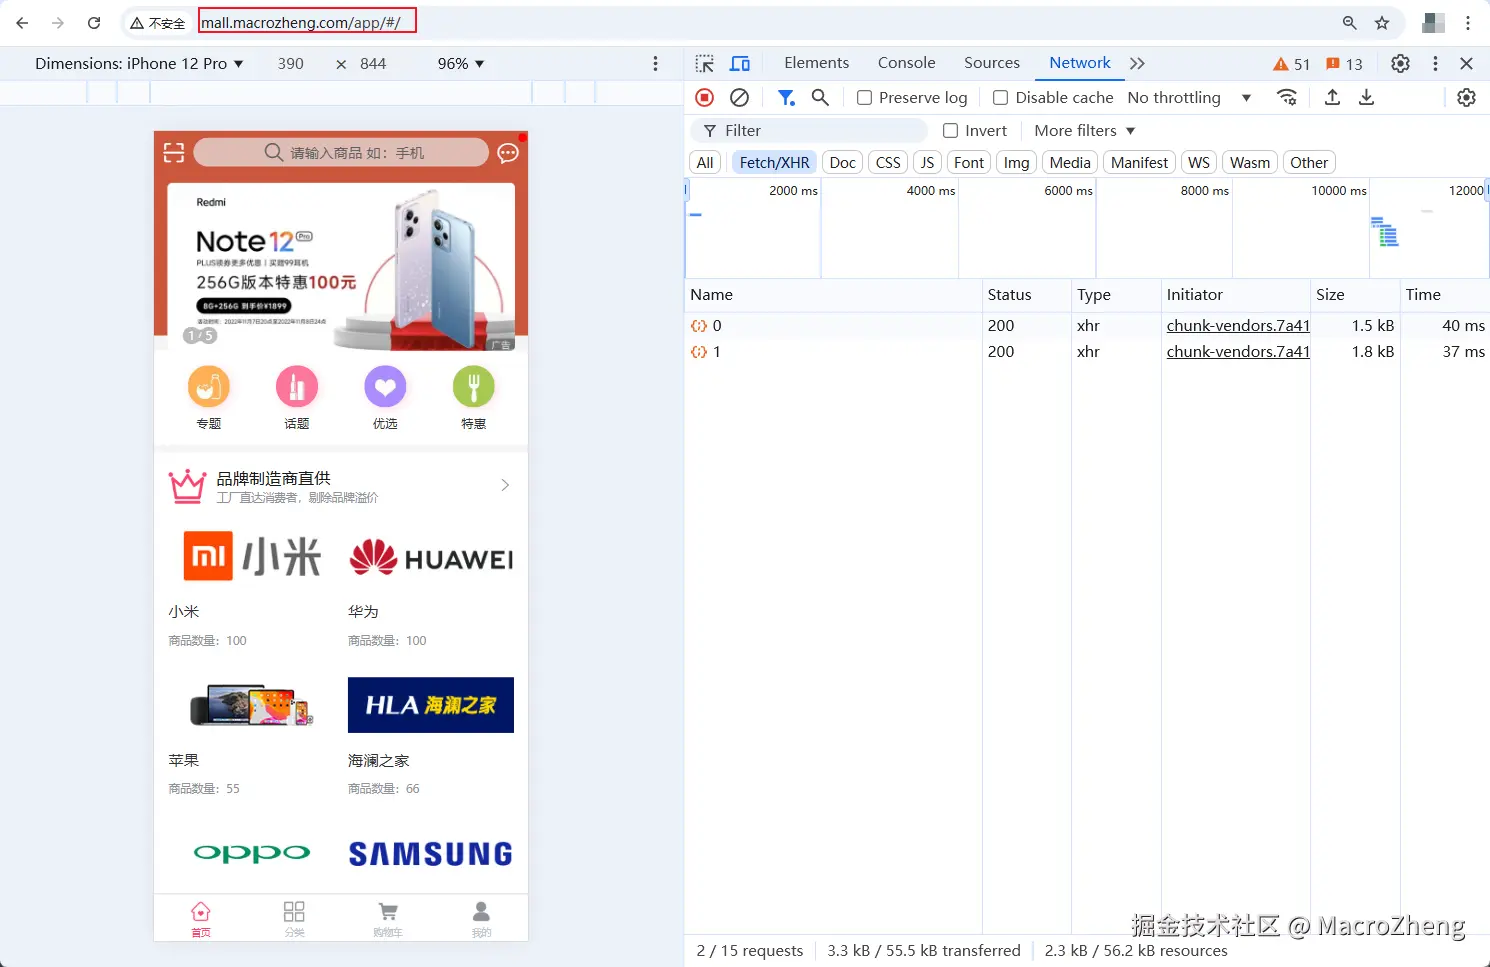Click the browser back arrow
This screenshot has height=967, width=1490.
click(22, 23)
